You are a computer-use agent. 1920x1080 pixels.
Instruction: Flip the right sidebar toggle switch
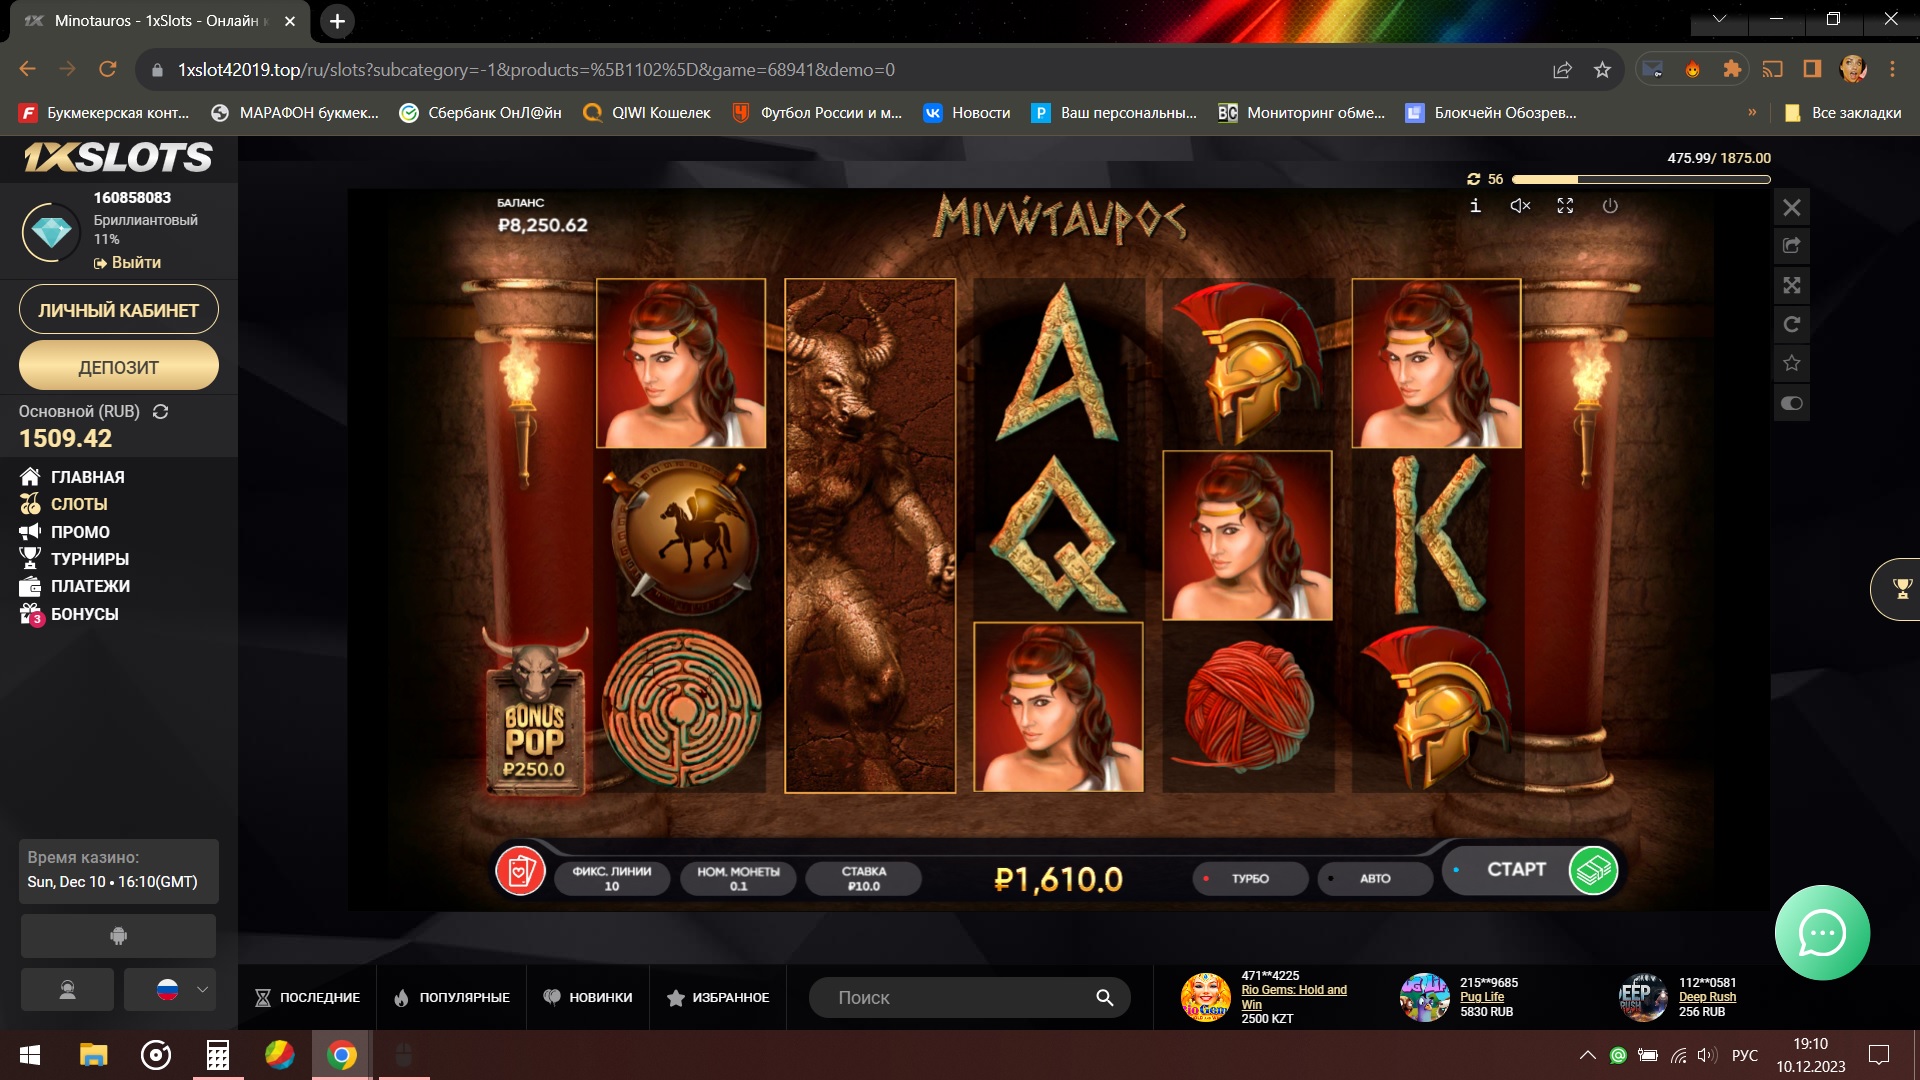tap(1792, 403)
